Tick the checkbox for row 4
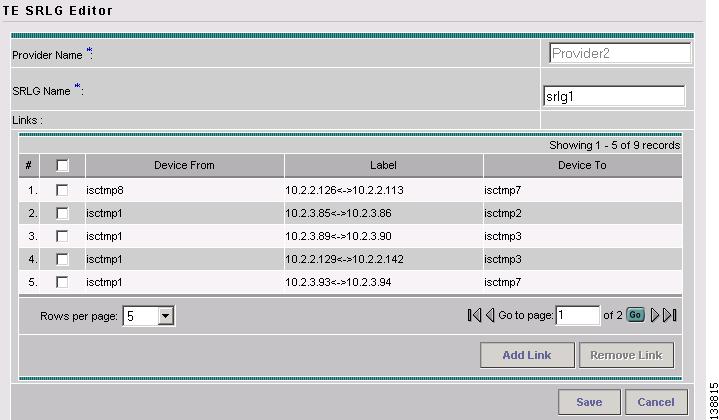Viewport: 719px width, 420px height. pyautogui.click(x=62, y=259)
